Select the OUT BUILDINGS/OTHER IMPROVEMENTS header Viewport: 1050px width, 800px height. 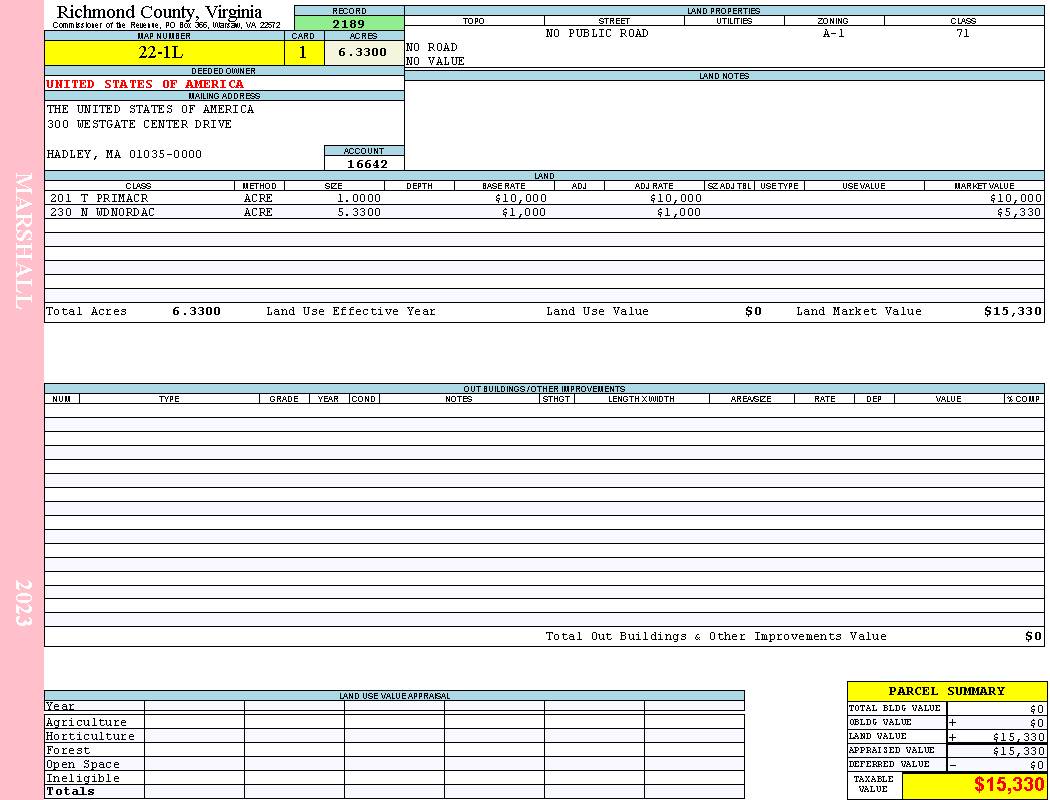pyautogui.click(x=544, y=389)
